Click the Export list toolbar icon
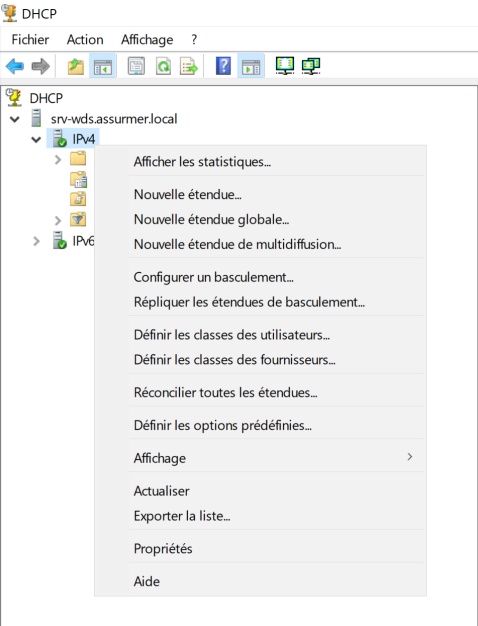This screenshot has width=478, height=626. pyautogui.click(x=189, y=66)
